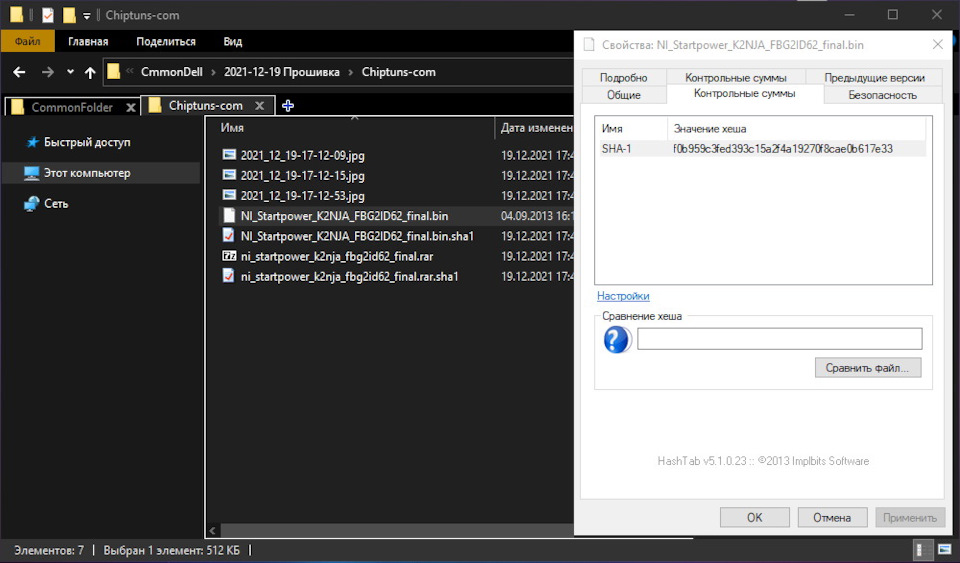Select 2021-12-19 Прошивка breadcrumb segment
The width and height of the screenshot is (960, 563).
tap(282, 72)
